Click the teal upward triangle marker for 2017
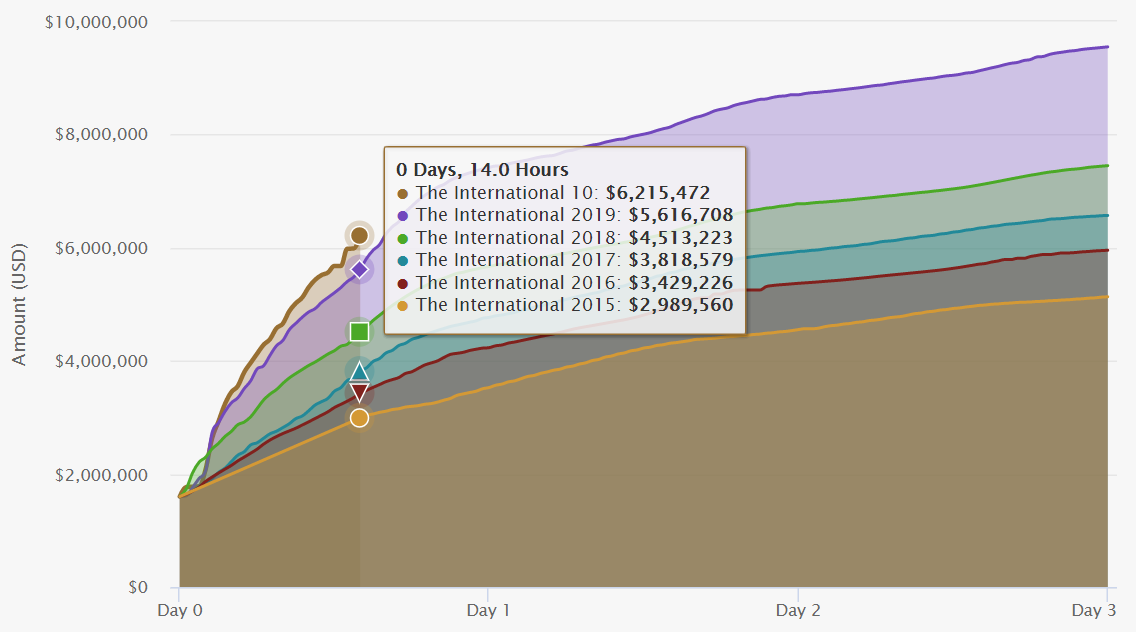The width and height of the screenshot is (1136, 632). click(x=359, y=372)
